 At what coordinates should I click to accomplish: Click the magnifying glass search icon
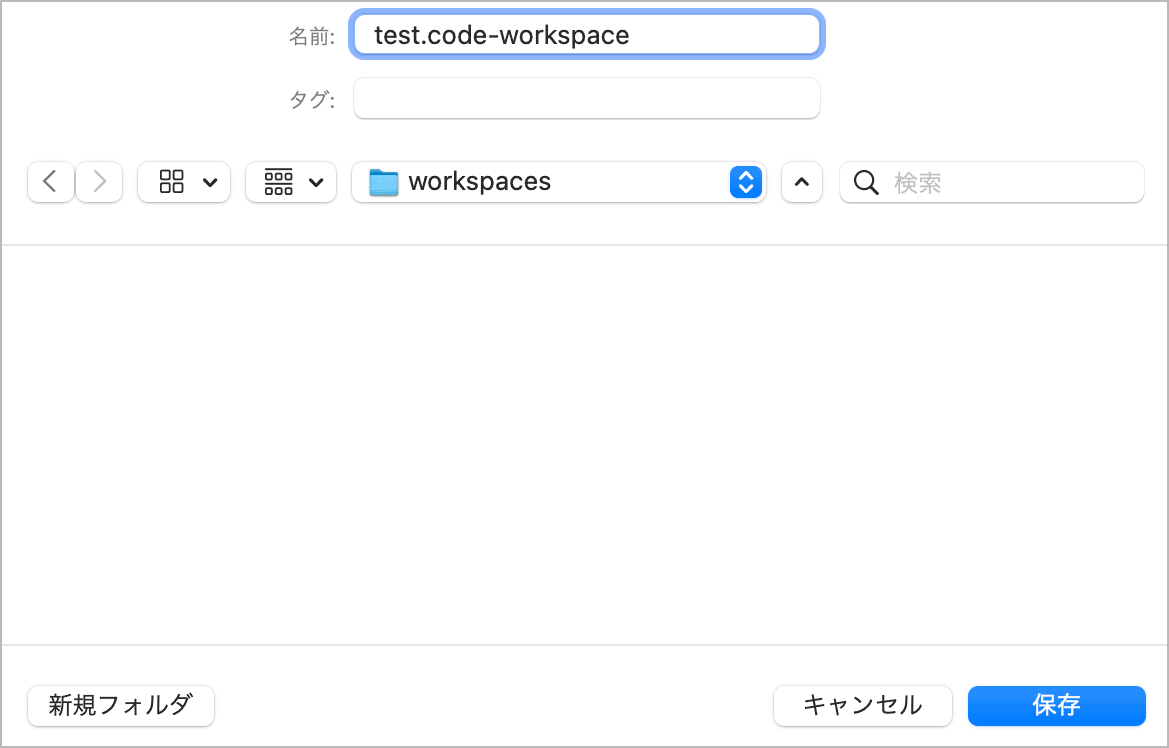[866, 182]
